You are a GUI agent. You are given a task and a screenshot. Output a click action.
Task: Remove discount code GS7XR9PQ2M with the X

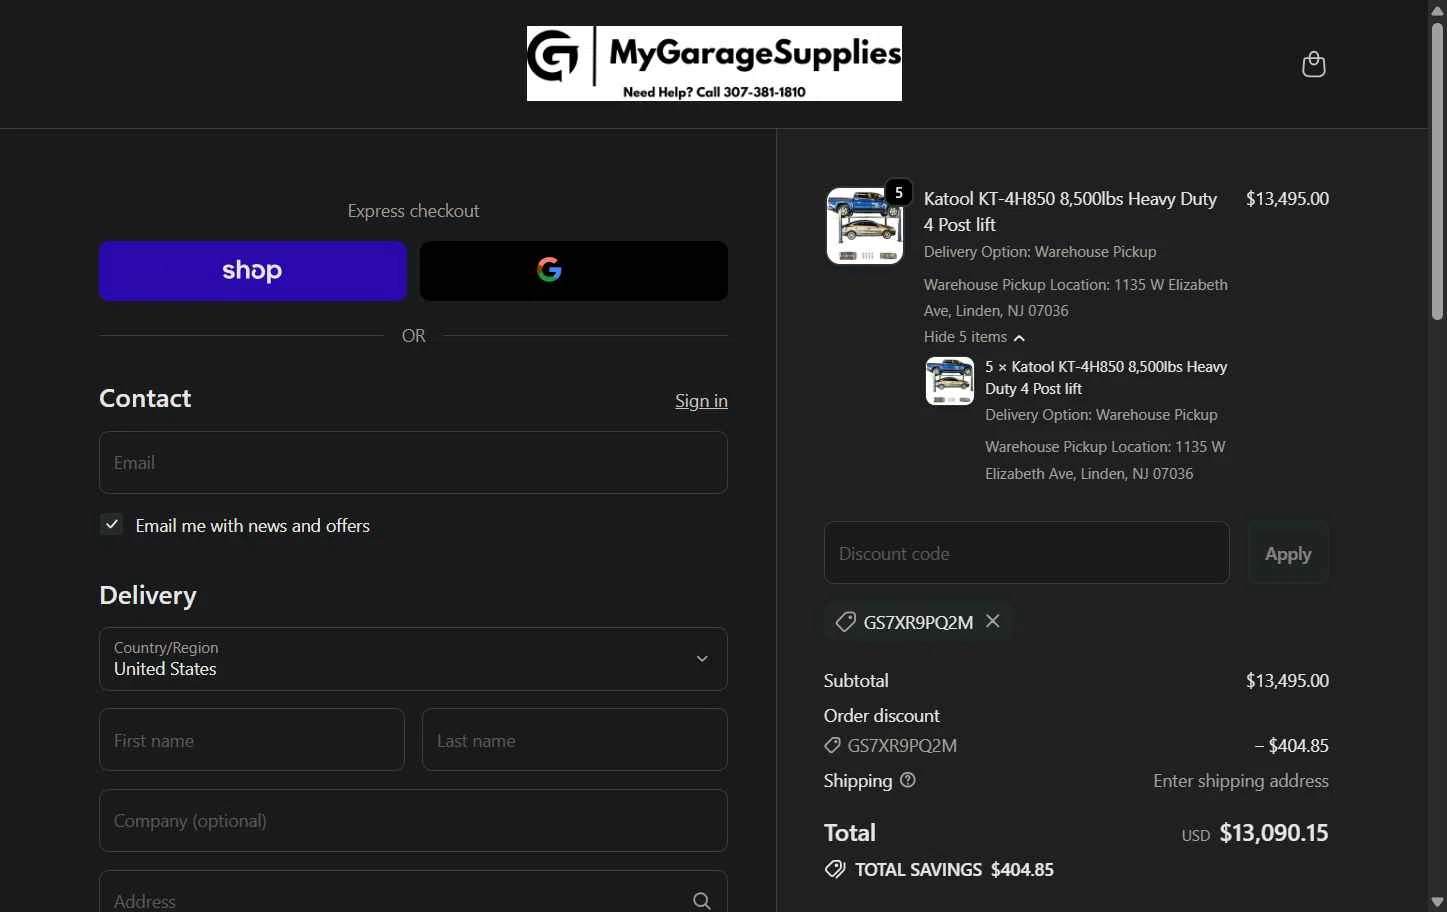coord(993,621)
